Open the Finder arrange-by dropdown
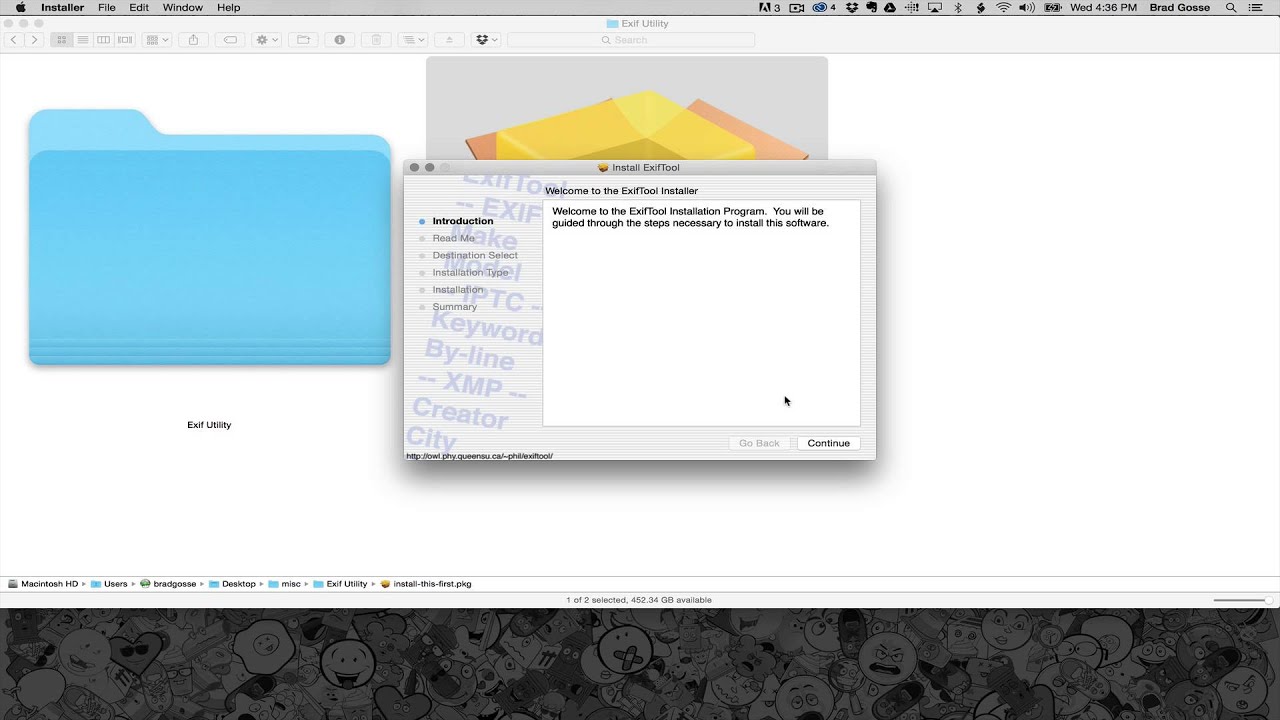This screenshot has height=720, width=1280. (x=157, y=40)
